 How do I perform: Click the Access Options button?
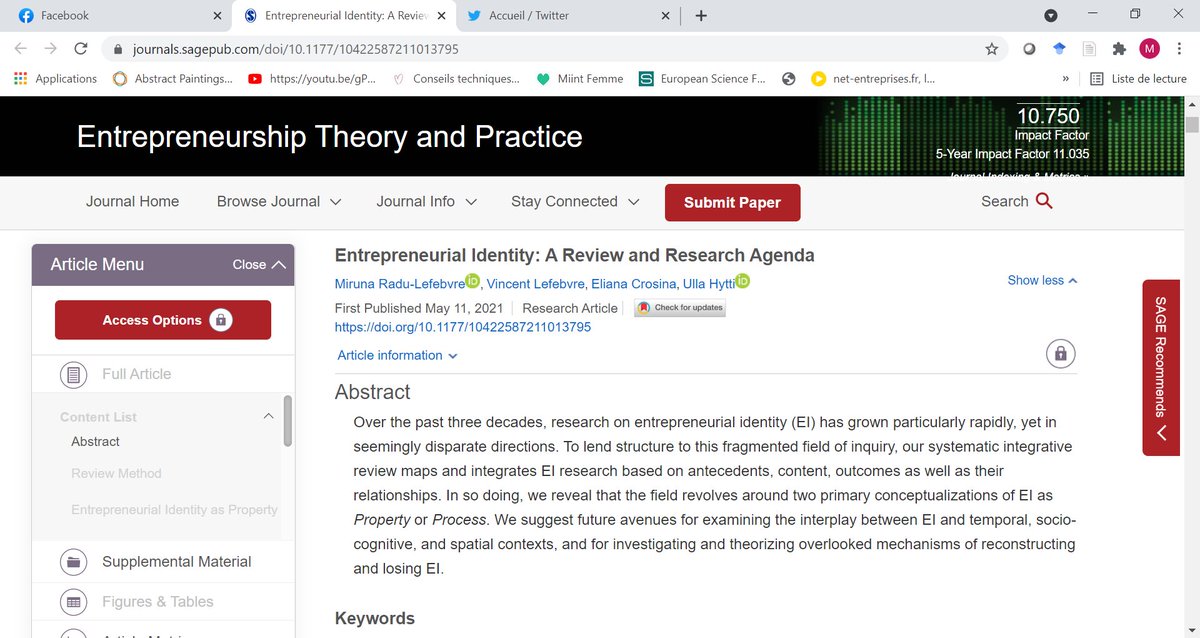[163, 320]
